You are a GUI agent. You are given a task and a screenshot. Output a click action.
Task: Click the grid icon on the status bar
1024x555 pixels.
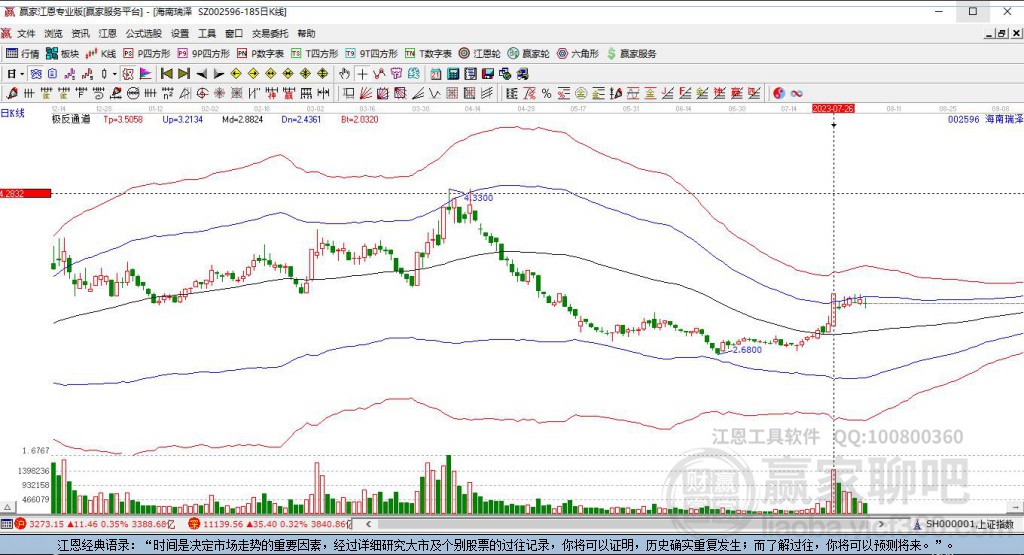6,524
